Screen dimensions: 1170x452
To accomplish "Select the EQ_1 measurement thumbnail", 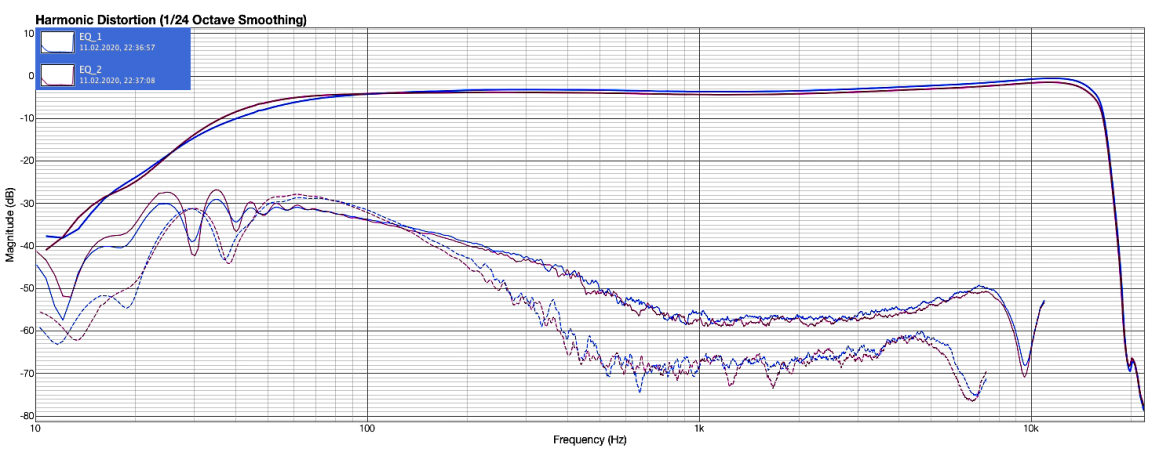I will [x=57, y=43].
